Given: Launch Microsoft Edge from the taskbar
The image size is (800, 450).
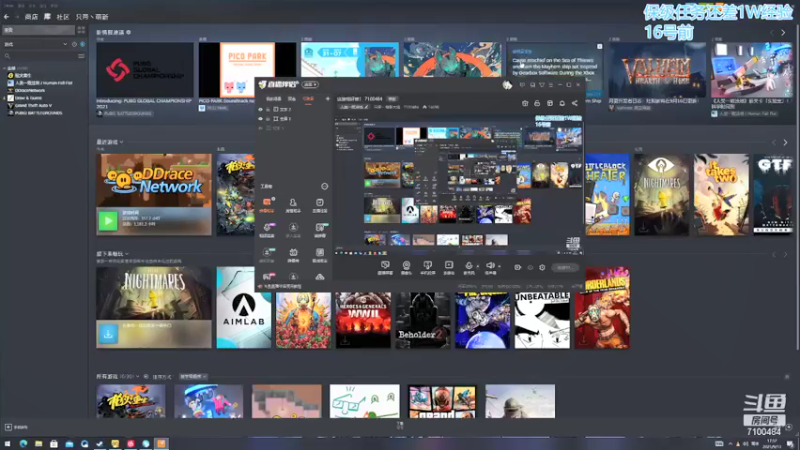Looking at the screenshot, I should (23, 444).
